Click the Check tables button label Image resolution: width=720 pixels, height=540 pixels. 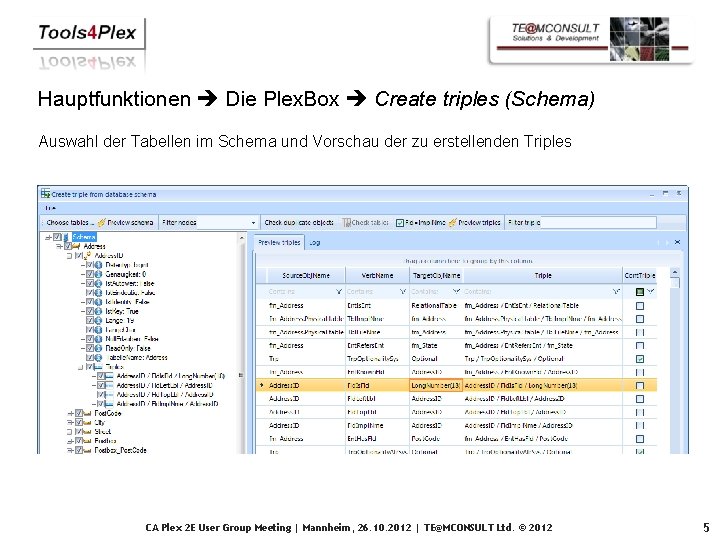coord(370,223)
